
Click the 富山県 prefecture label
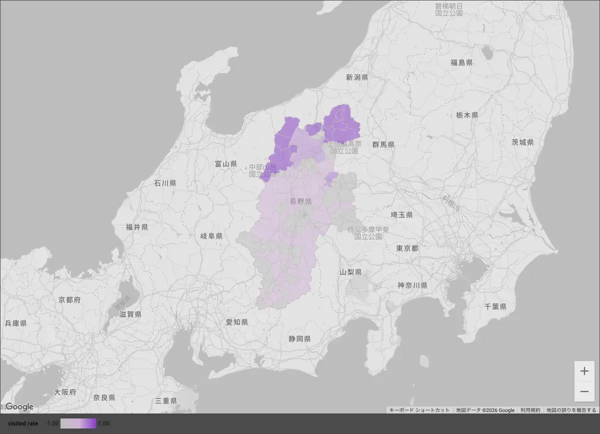pos(226,164)
